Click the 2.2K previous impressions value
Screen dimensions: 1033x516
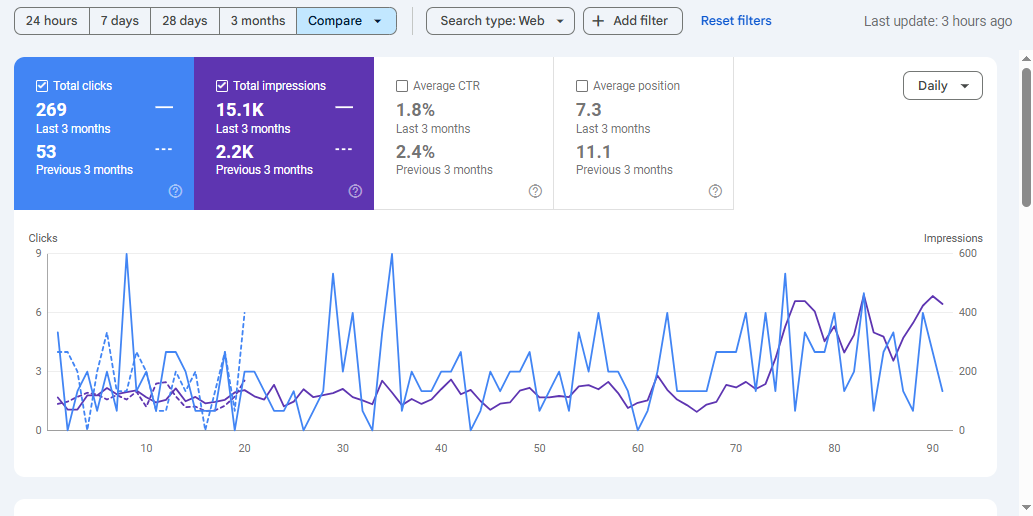tap(235, 152)
